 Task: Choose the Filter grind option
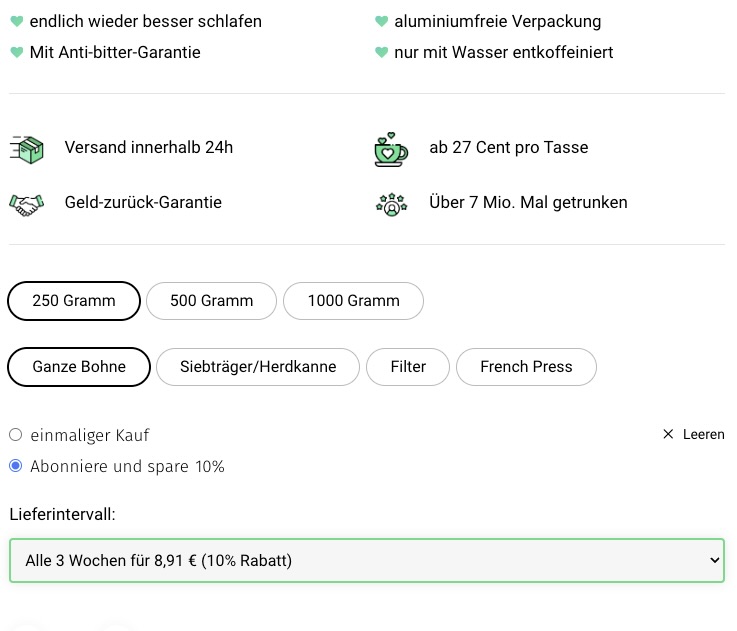tap(408, 367)
